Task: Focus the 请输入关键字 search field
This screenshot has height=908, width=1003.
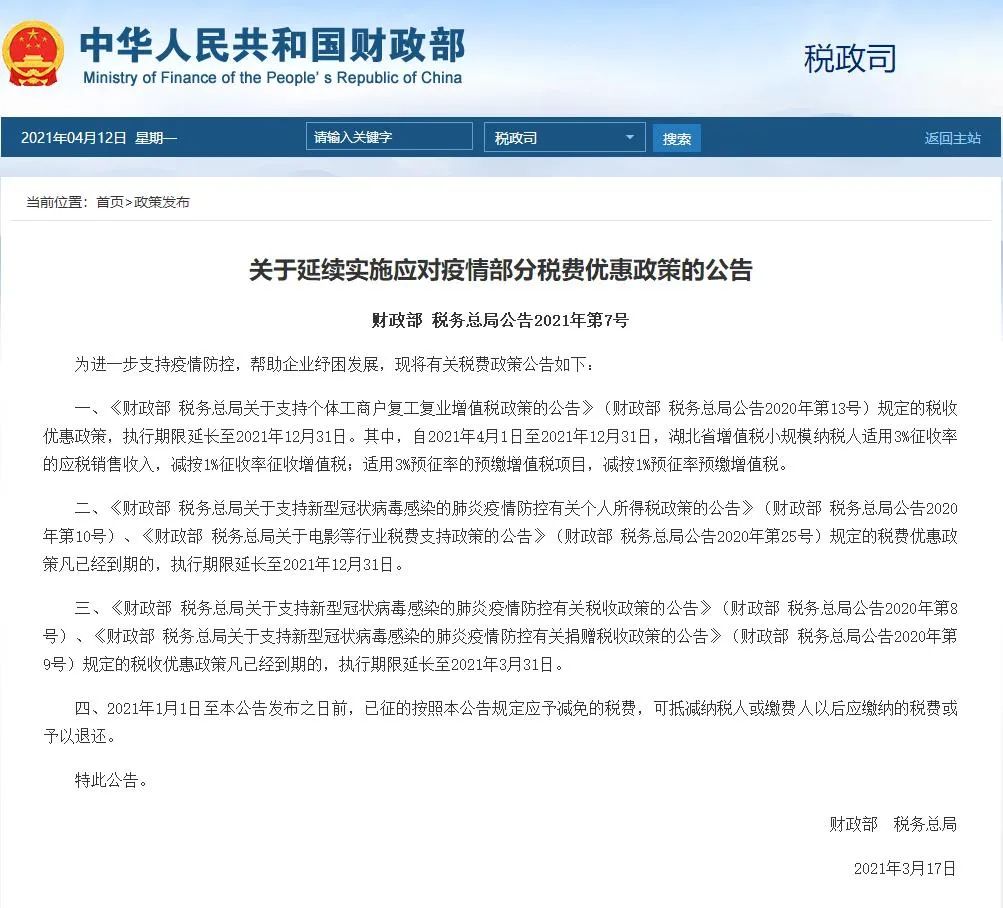Action: [x=389, y=137]
